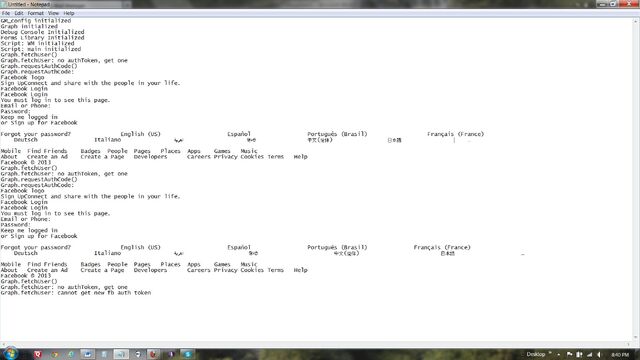Open the View menu in Notepad

coord(53,13)
